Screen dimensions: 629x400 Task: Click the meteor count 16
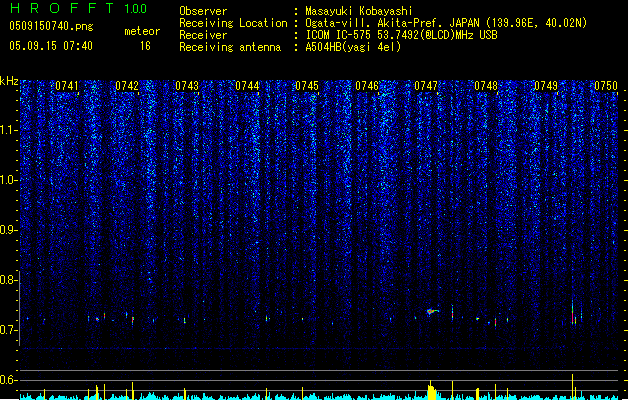145,46
